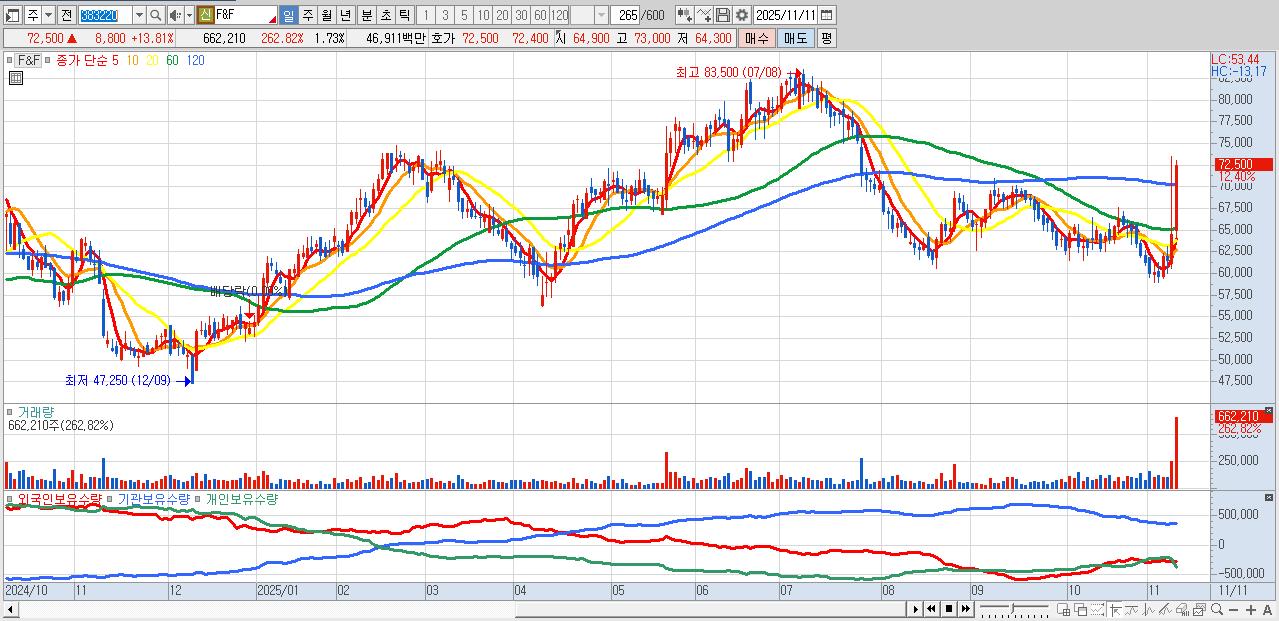Click the save diskette icon
1279x621 pixels.
pyautogui.click(x=723, y=15)
